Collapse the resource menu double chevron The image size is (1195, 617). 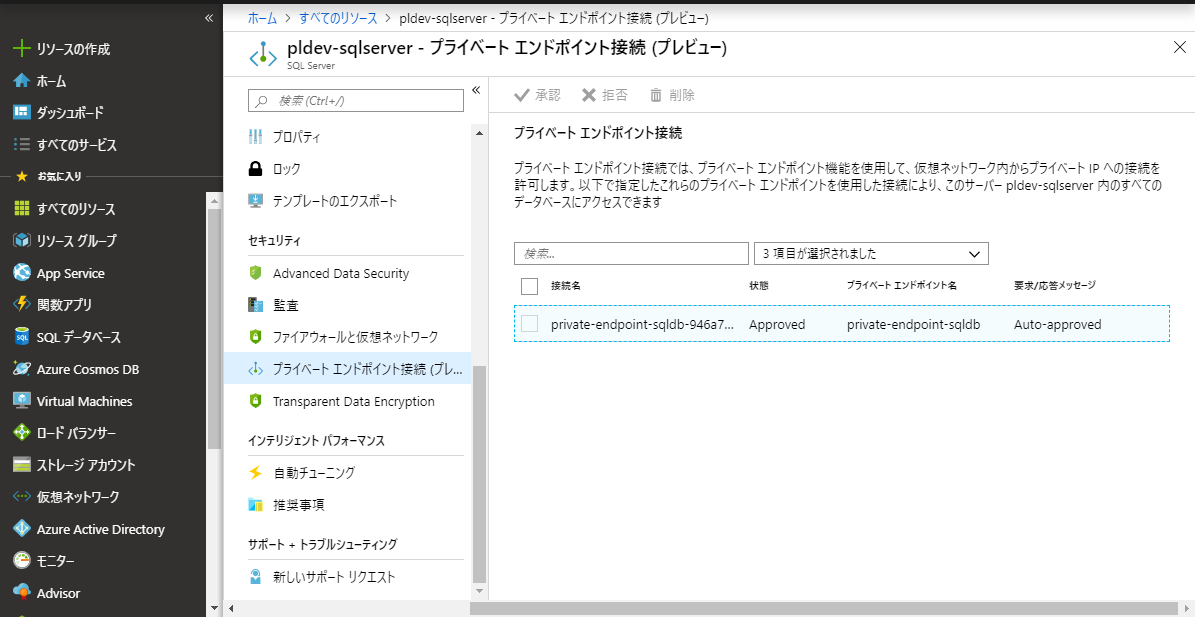(476, 90)
